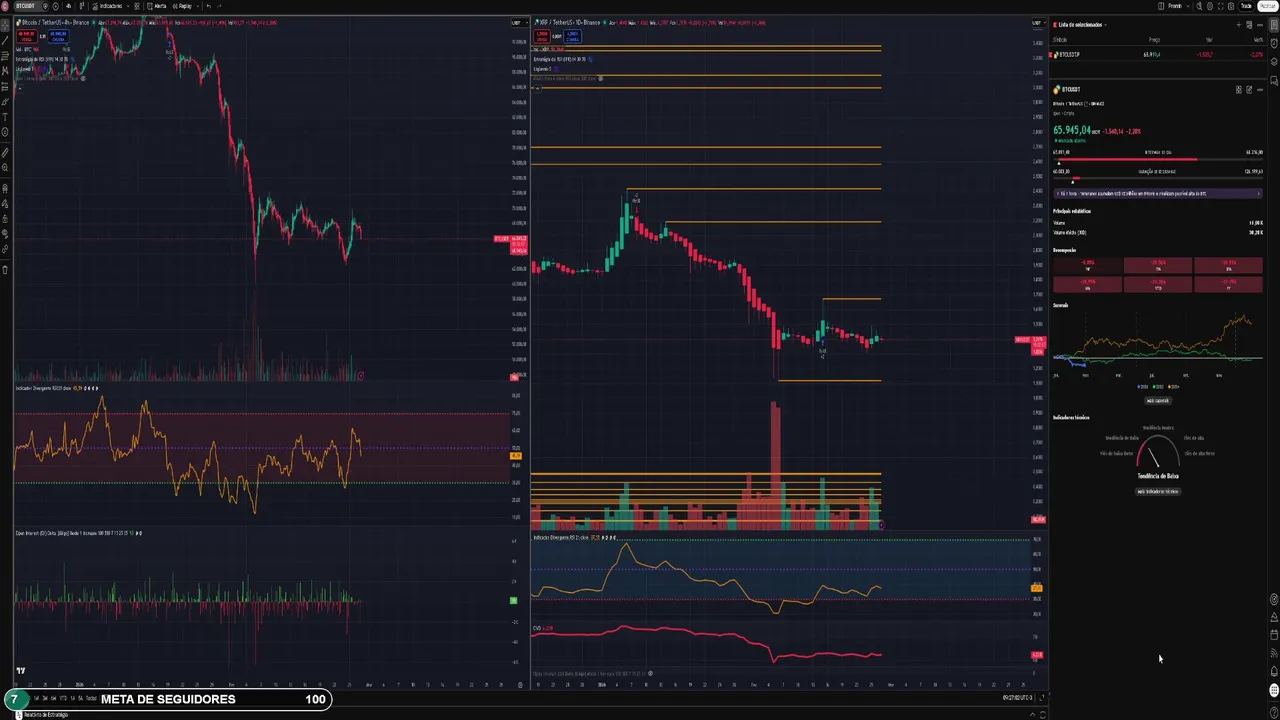Screen dimensions: 1280x720
Task: Open the Indicadores menu
Action: point(106,6)
